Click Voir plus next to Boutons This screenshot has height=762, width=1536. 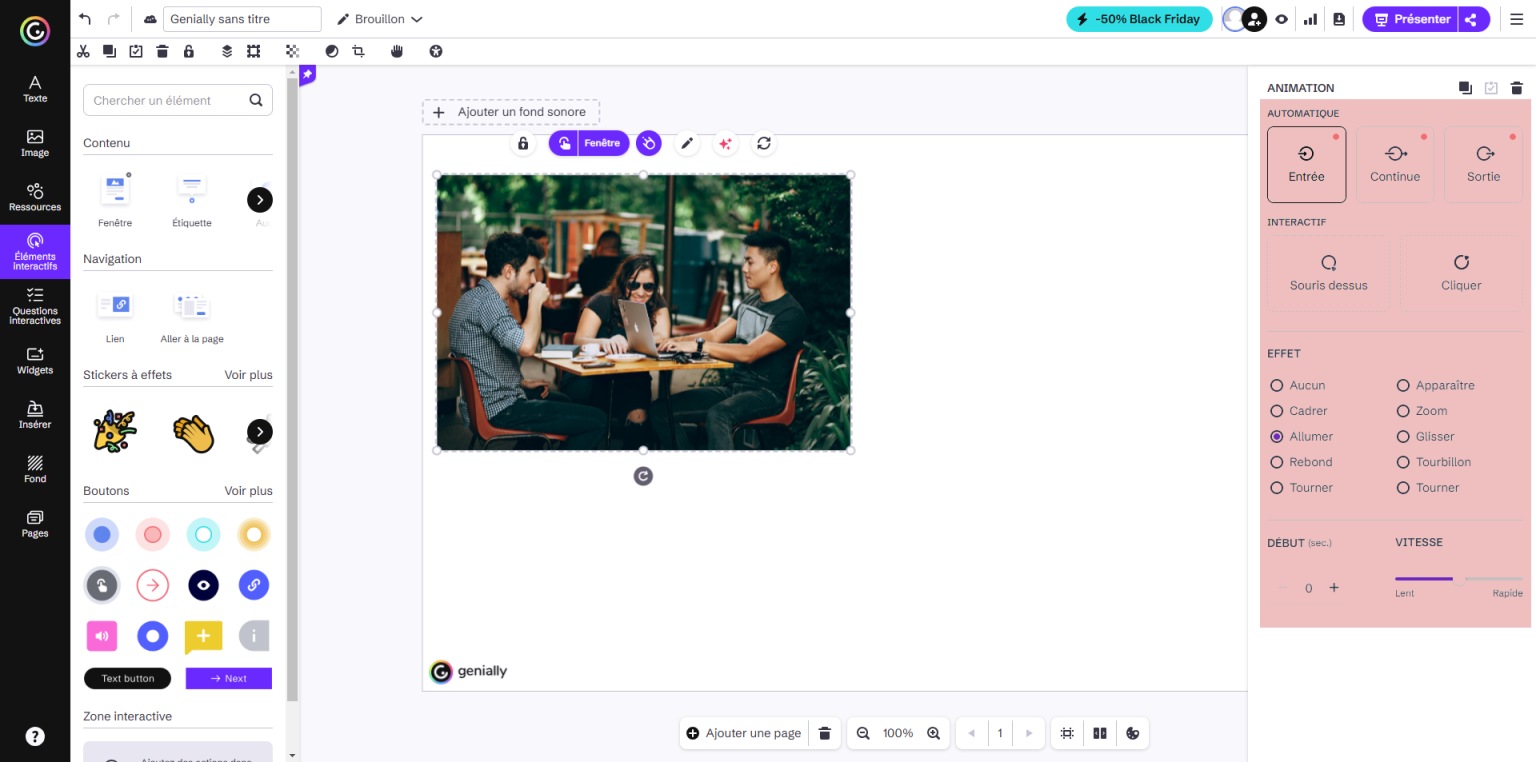click(248, 491)
